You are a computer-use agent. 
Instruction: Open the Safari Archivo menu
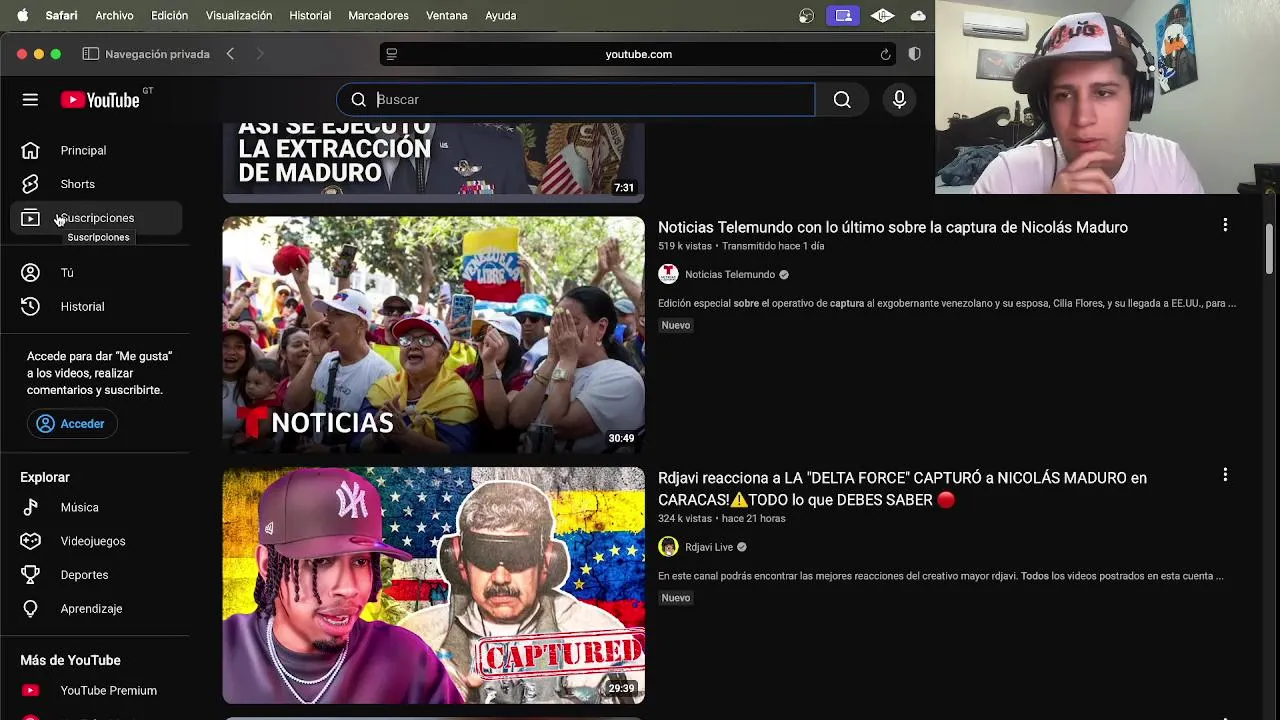pyautogui.click(x=114, y=15)
